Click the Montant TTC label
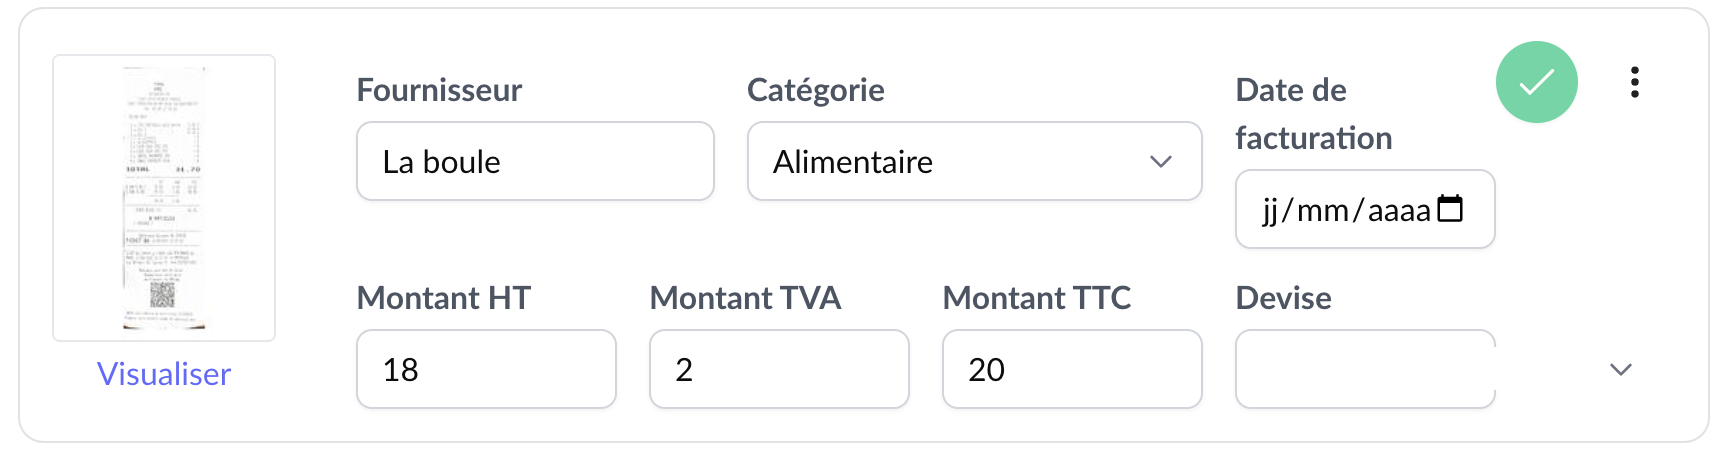Screen dimensions: 1728x464 point(1036,298)
